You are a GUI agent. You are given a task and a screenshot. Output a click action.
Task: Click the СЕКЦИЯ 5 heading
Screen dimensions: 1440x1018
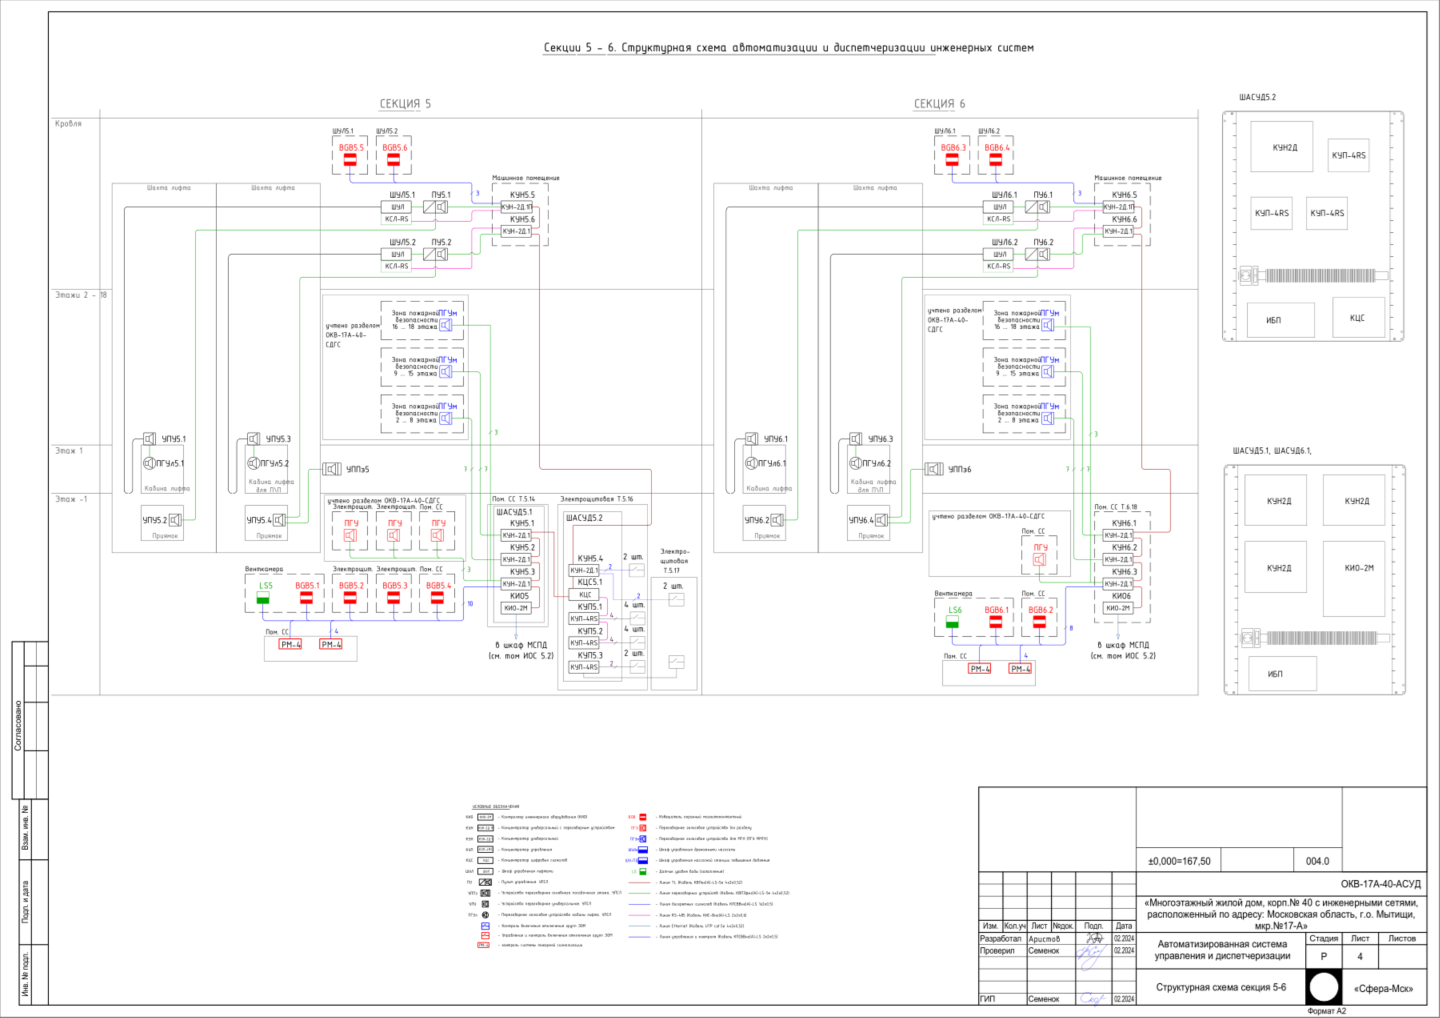pos(405,103)
